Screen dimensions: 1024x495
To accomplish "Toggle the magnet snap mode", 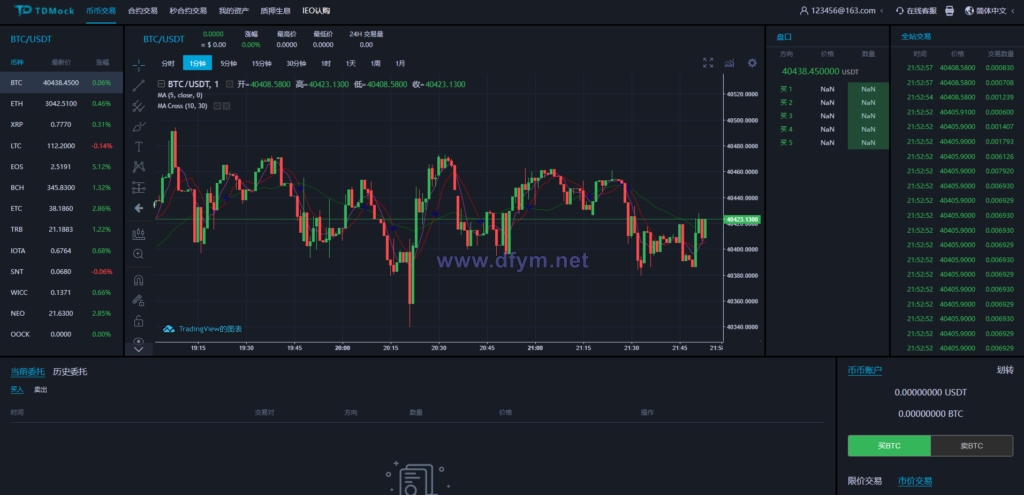I will (x=138, y=280).
